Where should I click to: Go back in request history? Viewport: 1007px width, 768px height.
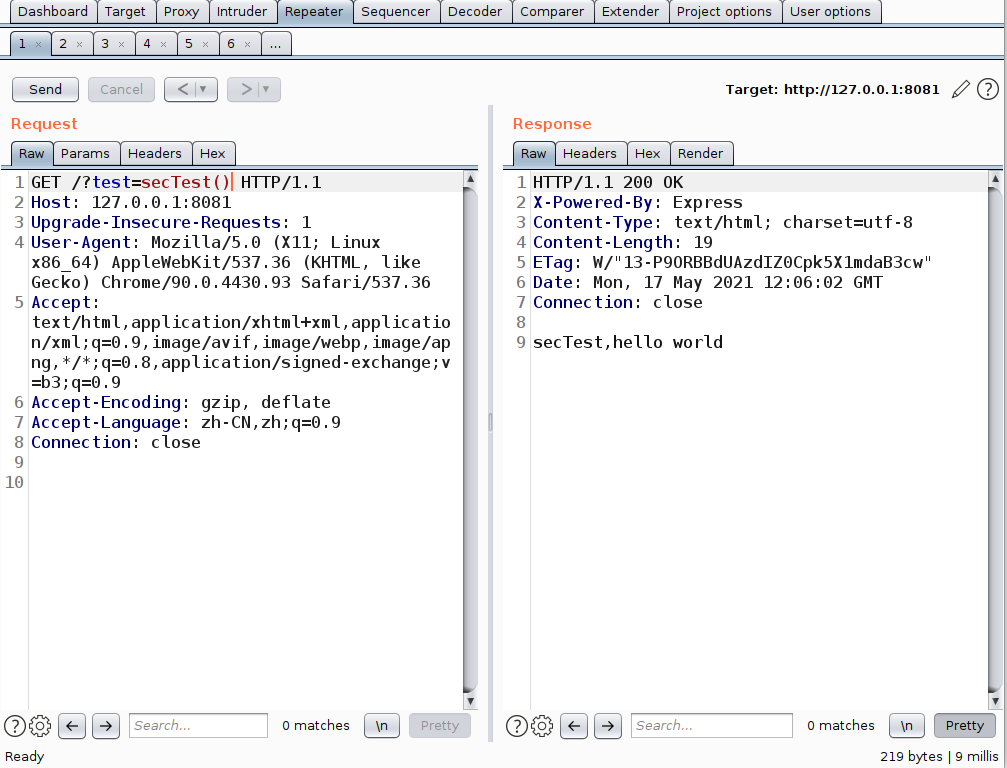point(182,89)
